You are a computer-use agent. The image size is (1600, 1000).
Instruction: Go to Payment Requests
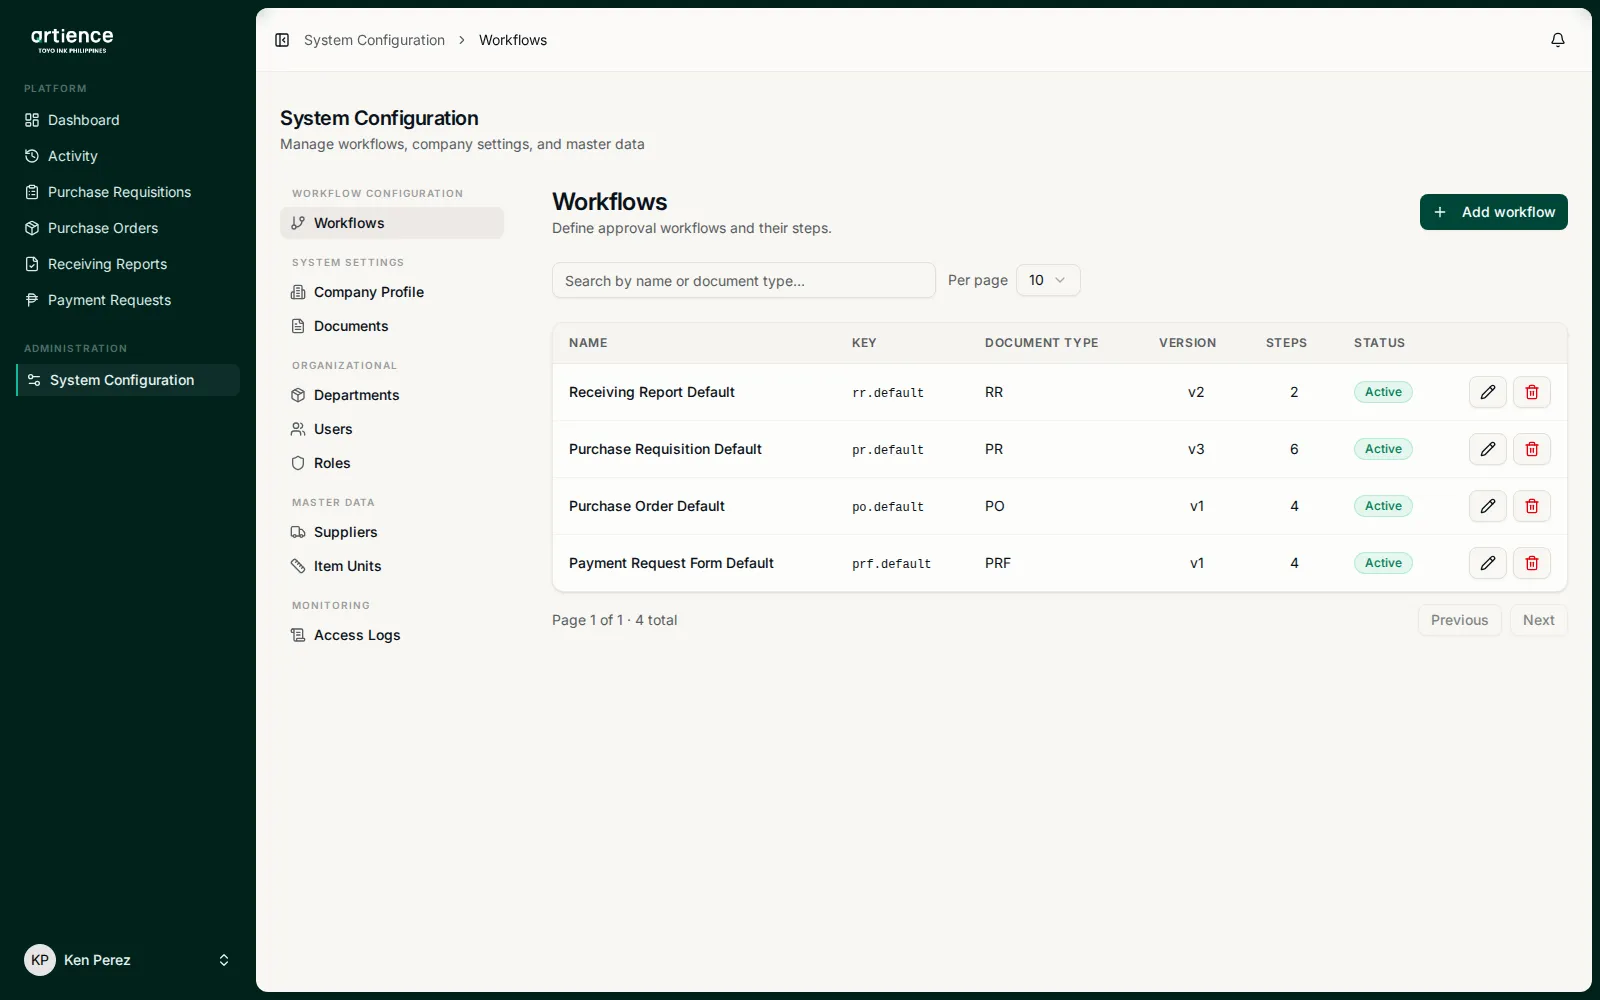tap(128, 300)
